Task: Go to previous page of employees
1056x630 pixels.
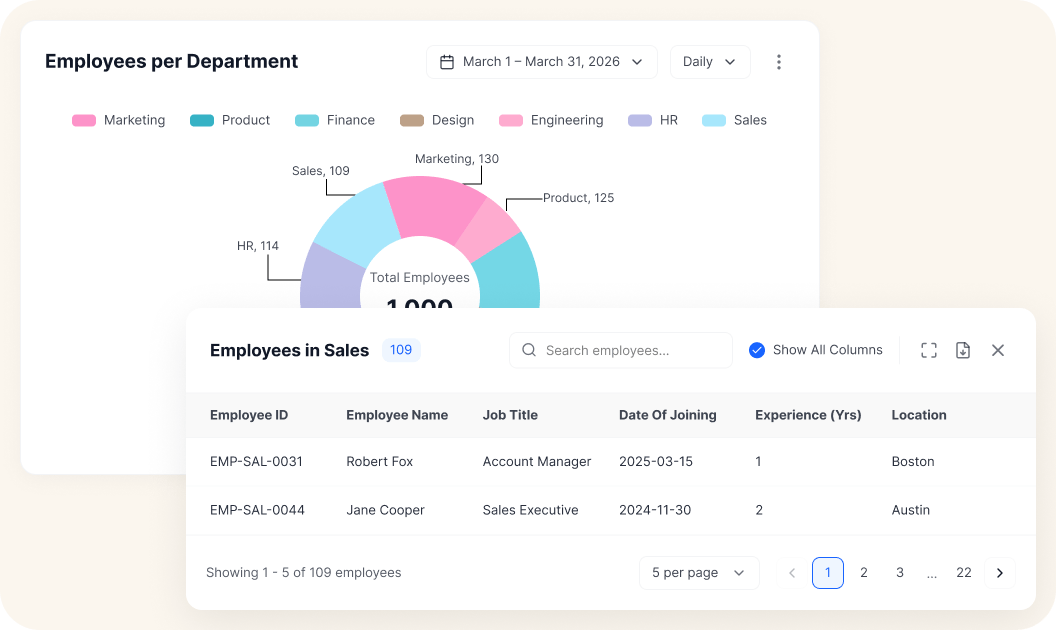Action: click(792, 573)
